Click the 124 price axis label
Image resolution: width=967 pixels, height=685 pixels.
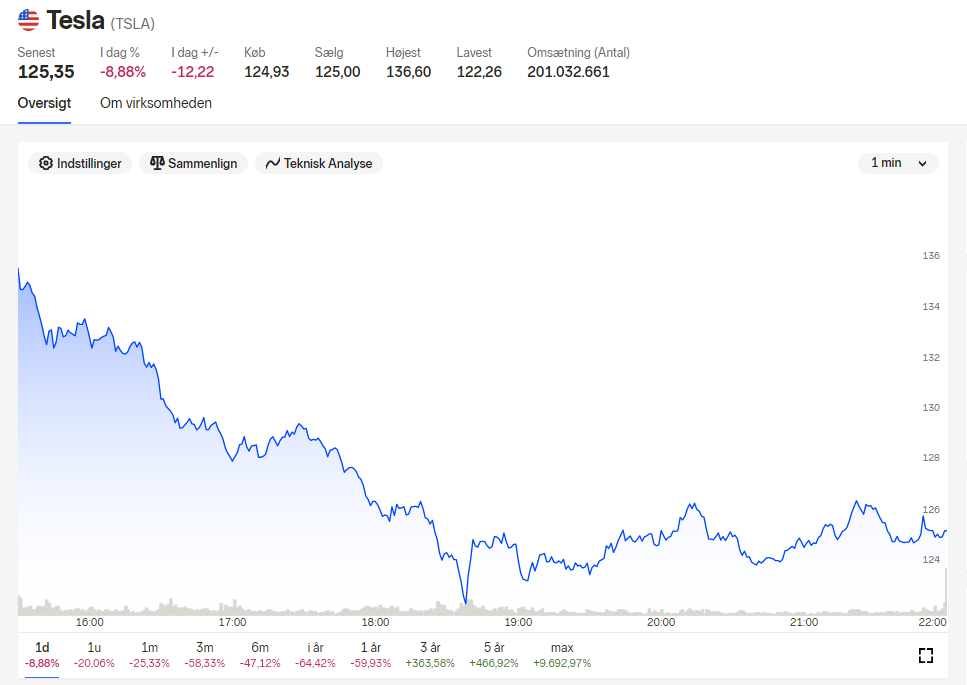click(931, 559)
